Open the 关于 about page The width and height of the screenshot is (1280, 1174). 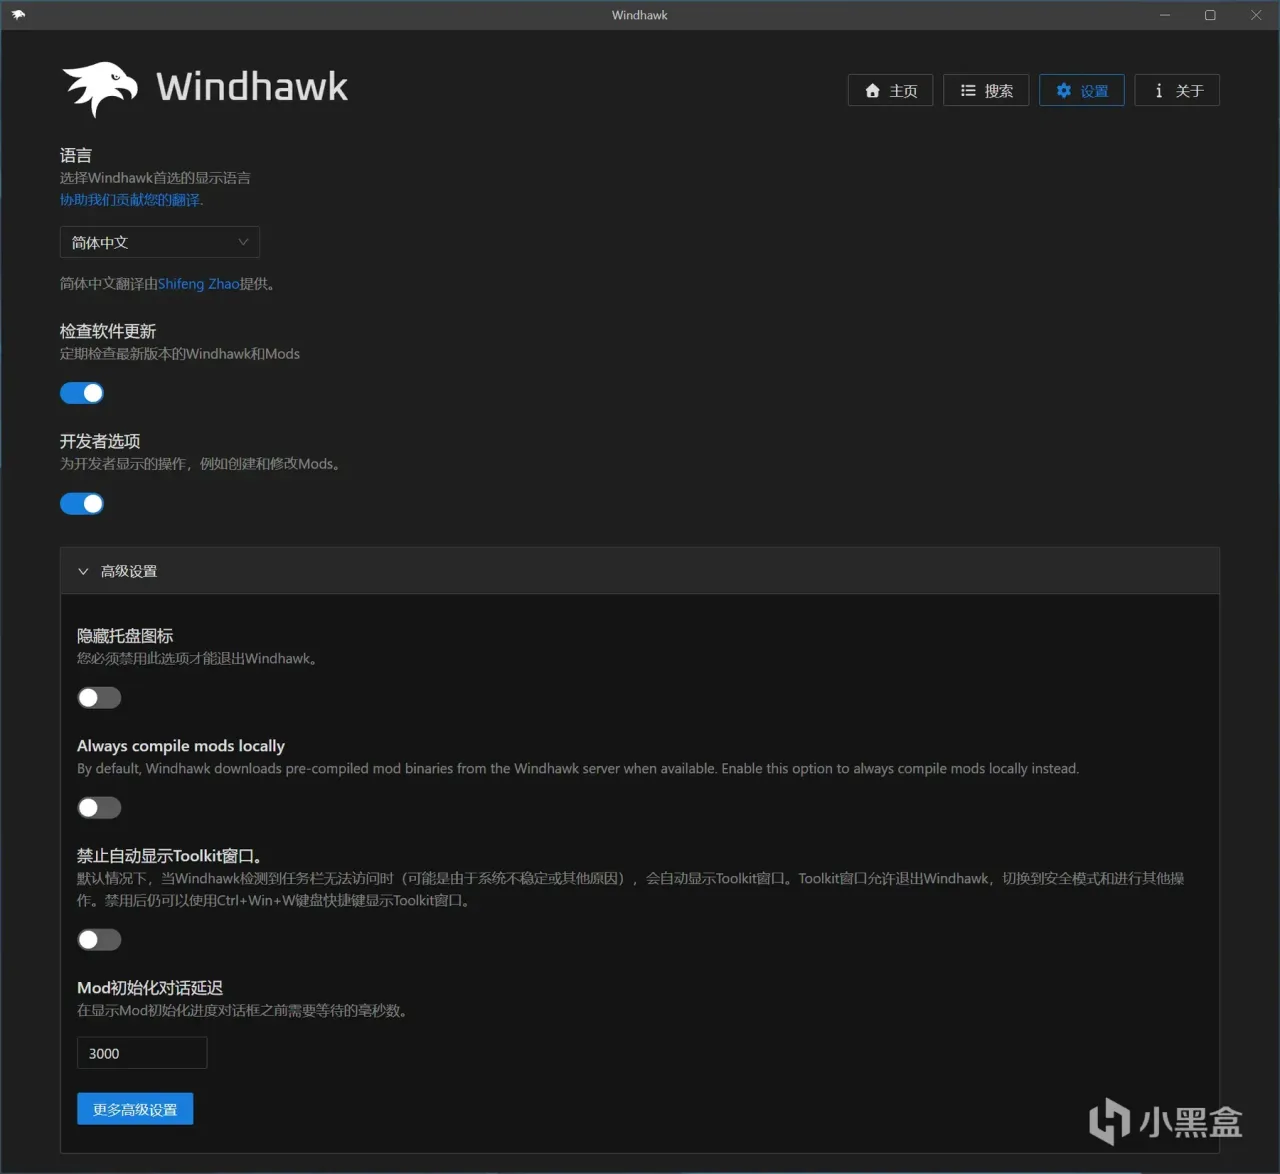1177,90
